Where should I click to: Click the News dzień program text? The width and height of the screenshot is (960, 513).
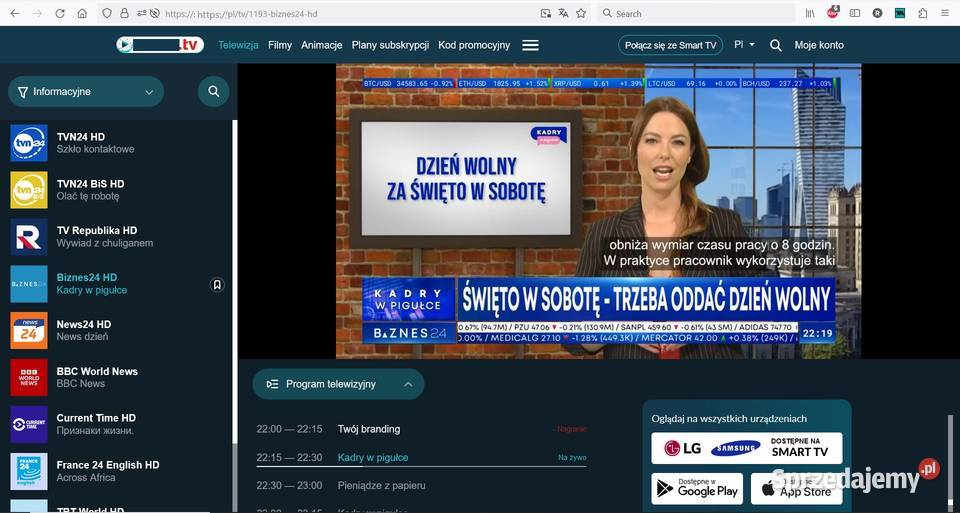(82, 337)
